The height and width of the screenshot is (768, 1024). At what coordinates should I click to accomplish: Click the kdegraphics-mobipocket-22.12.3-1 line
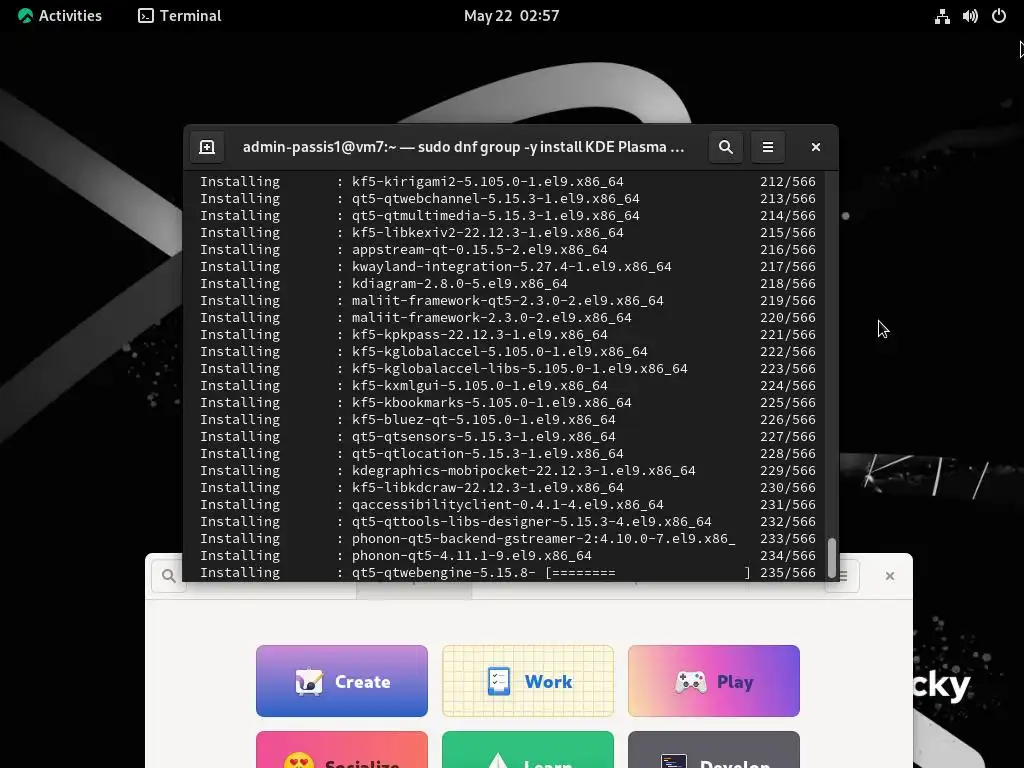(x=507, y=470)
